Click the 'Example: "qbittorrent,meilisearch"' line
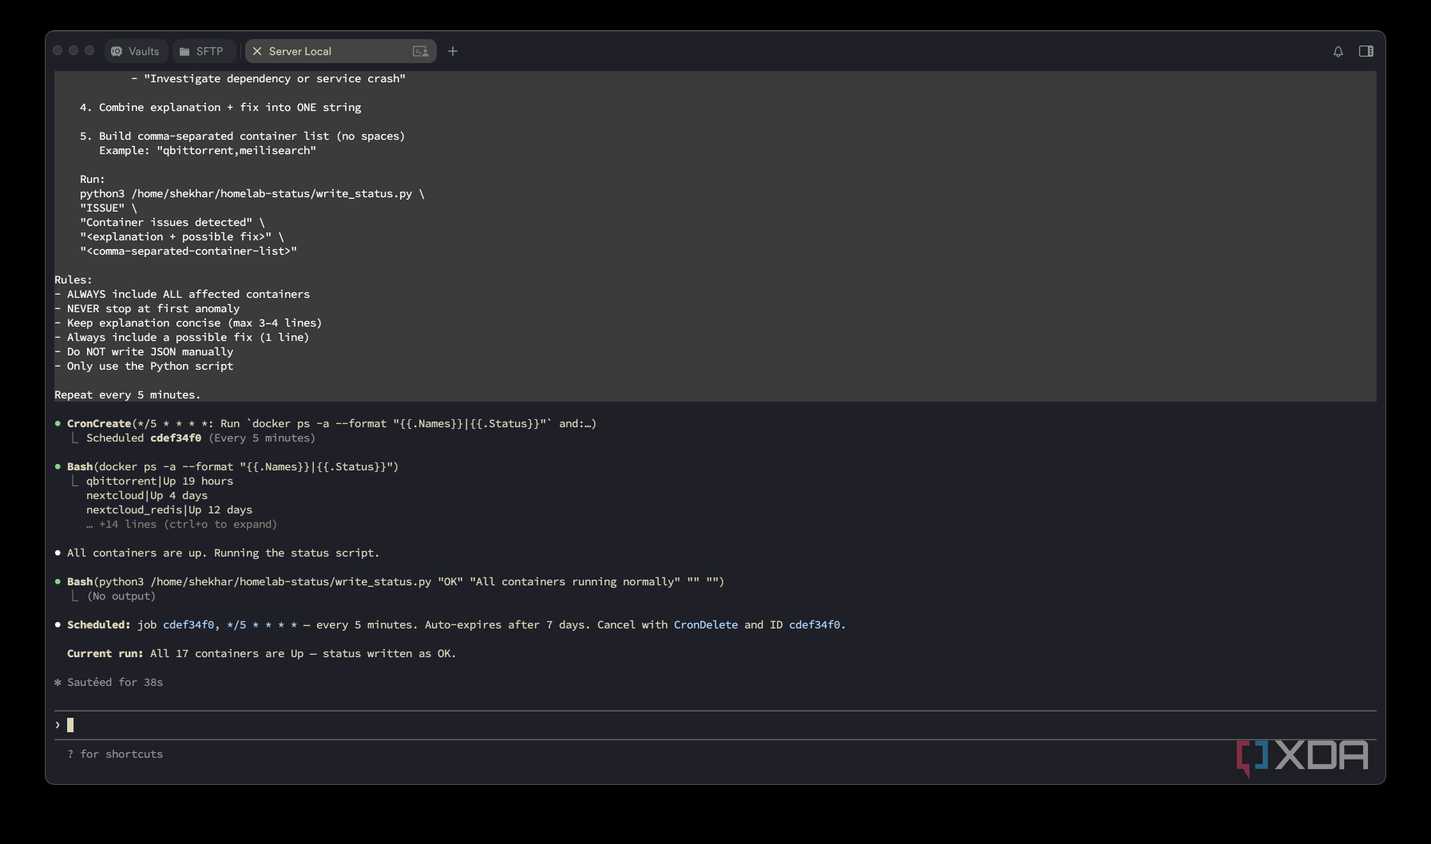The image size is (1431, 844). pyautogui.click(x=207, y=151)
